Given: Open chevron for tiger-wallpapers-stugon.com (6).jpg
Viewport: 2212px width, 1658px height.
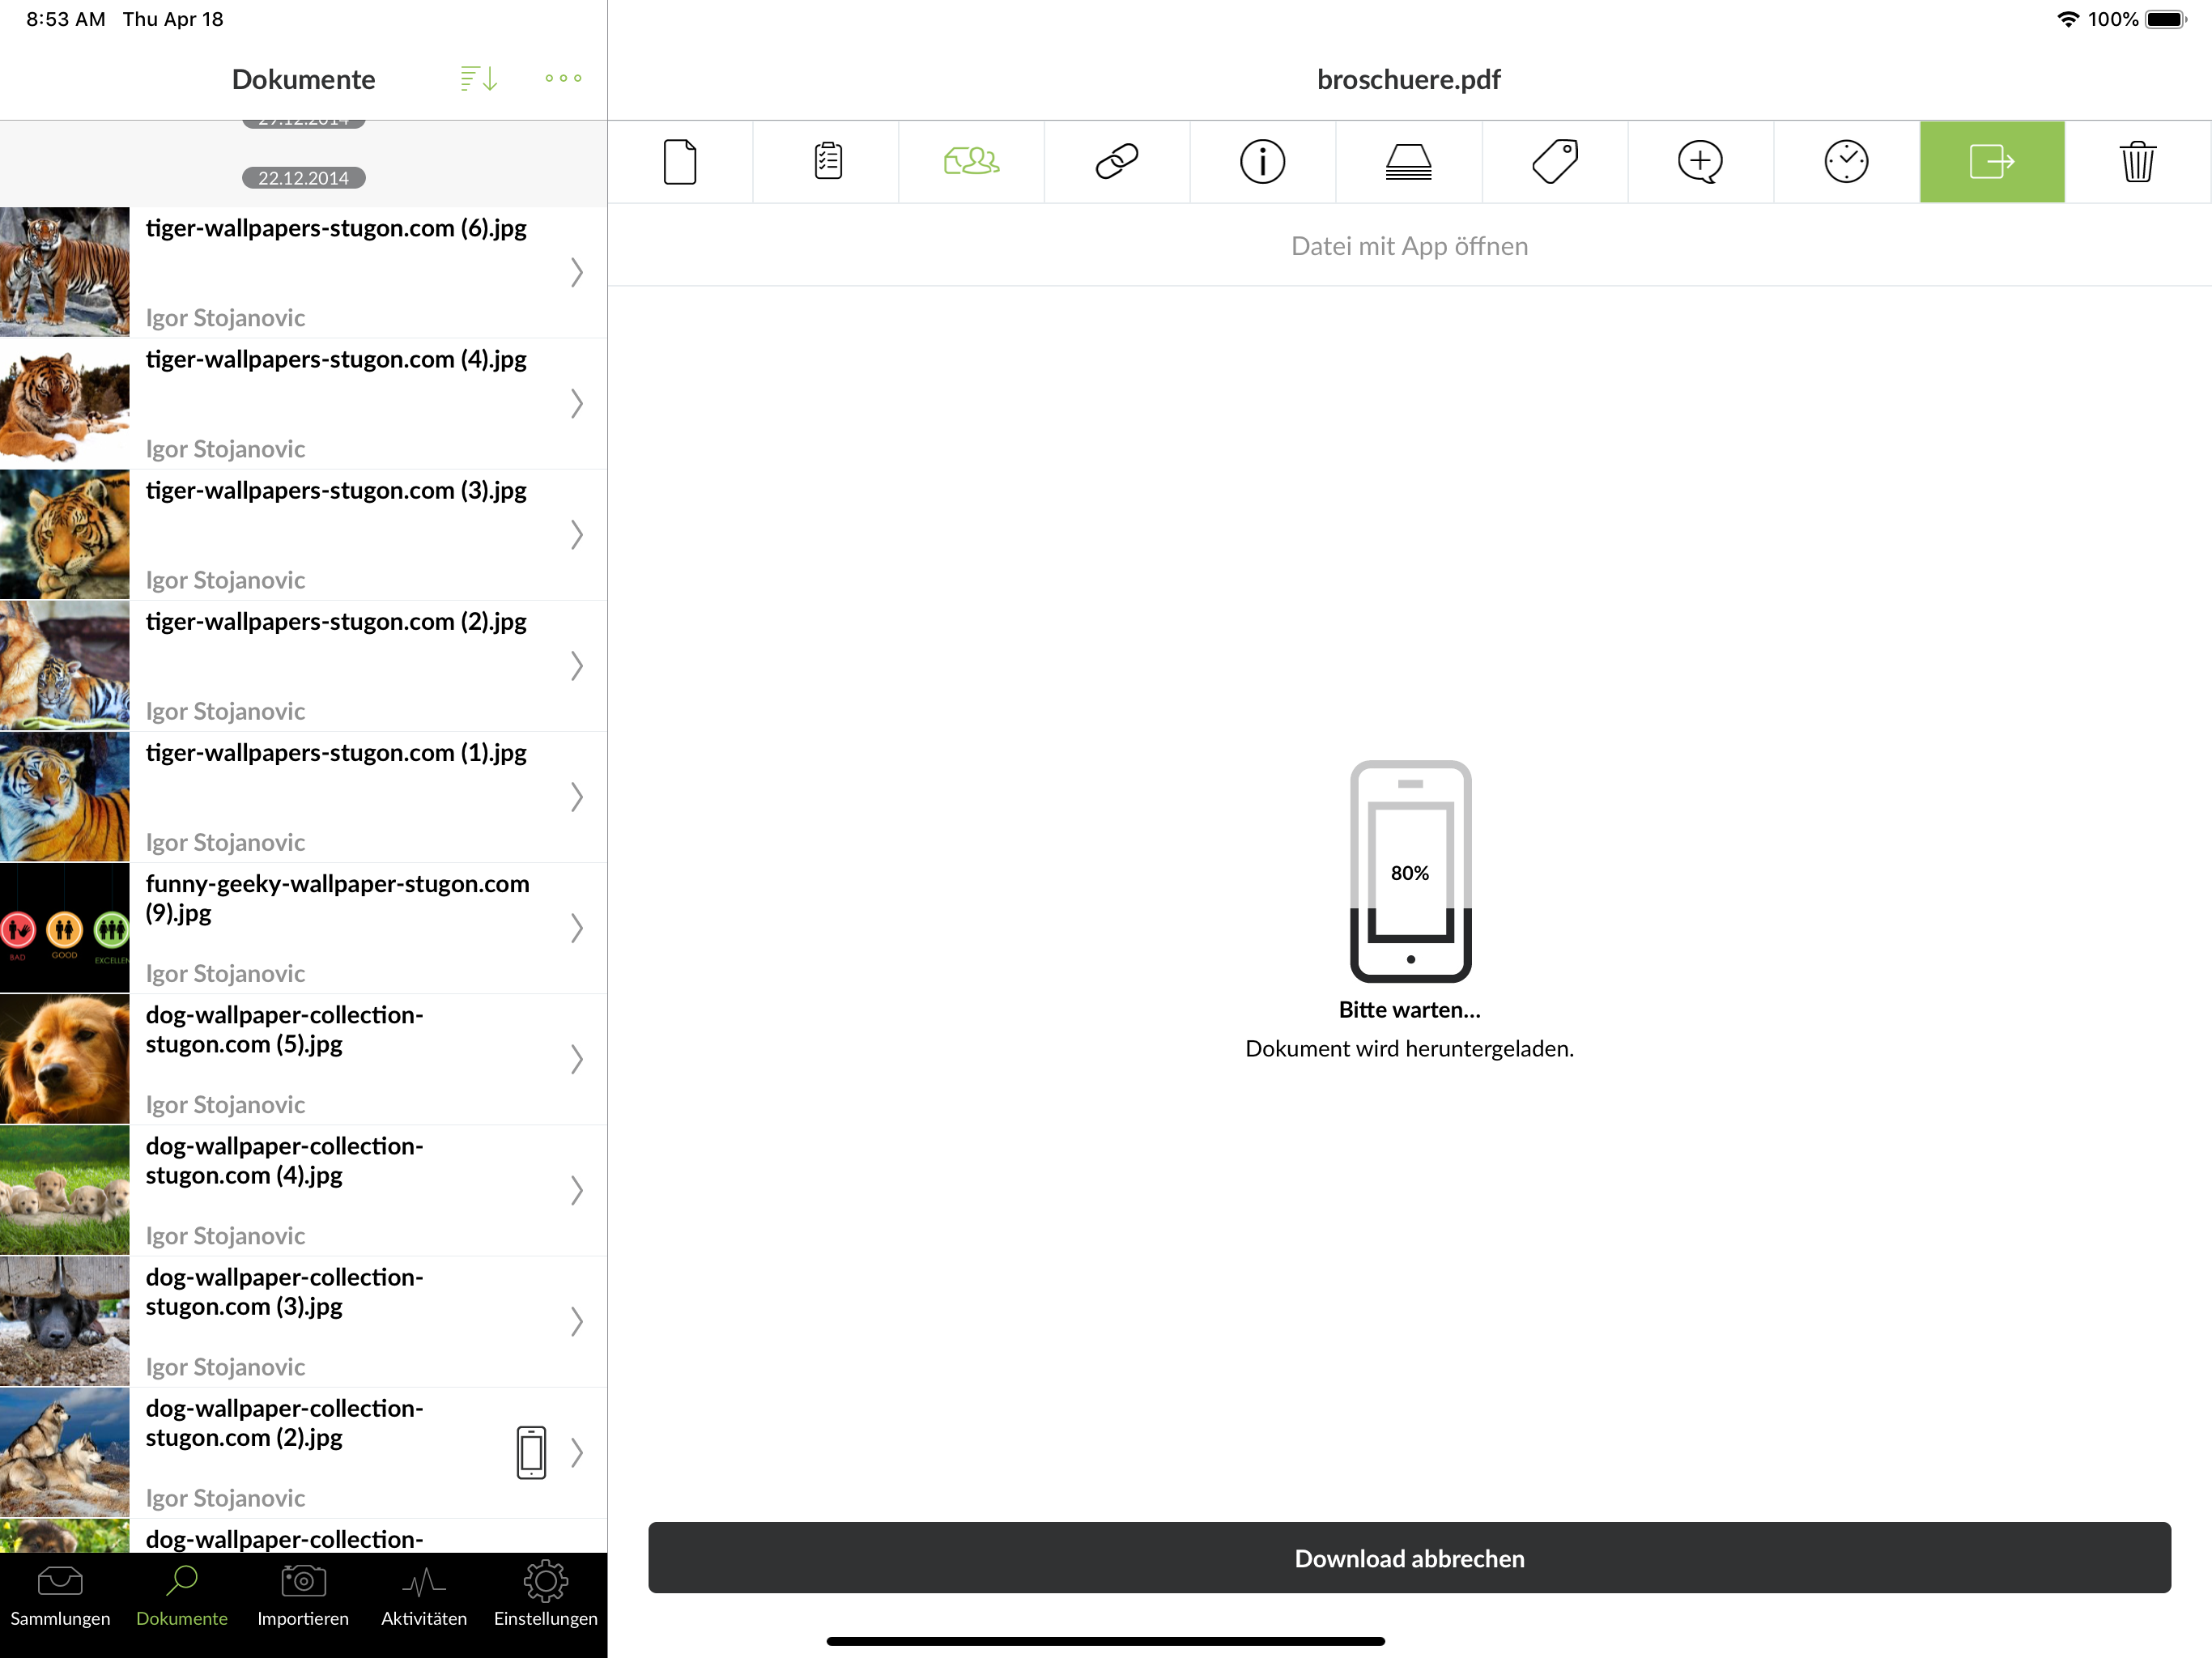Looking at the screenshot, I should [x=577, y=272].
